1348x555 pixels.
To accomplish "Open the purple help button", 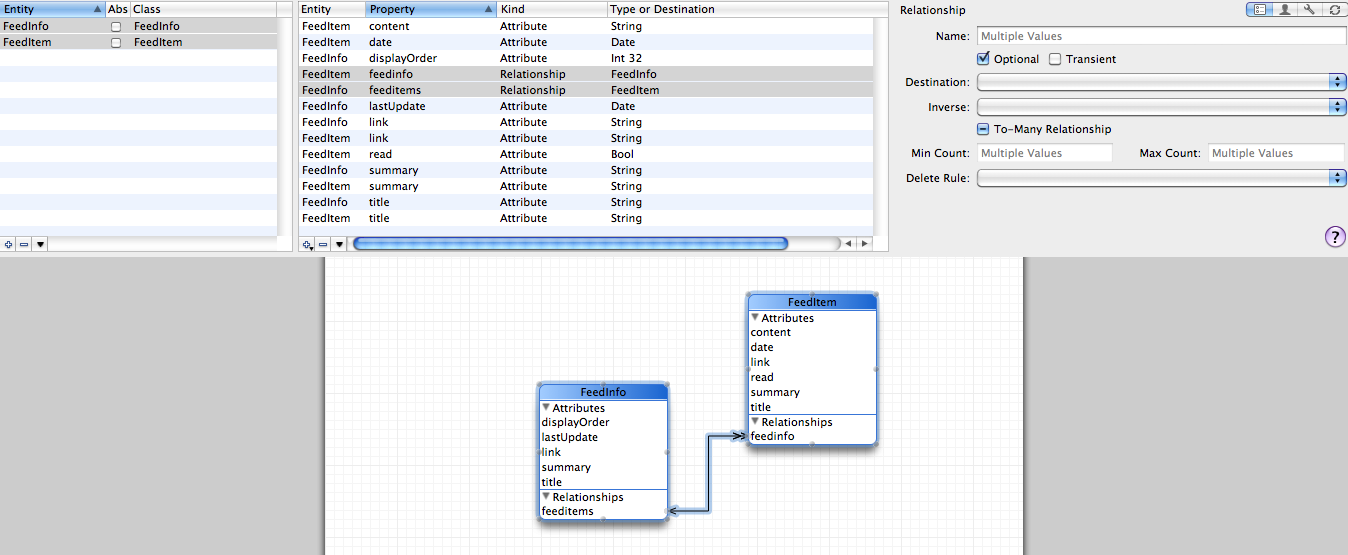I will coord(1335,236).
